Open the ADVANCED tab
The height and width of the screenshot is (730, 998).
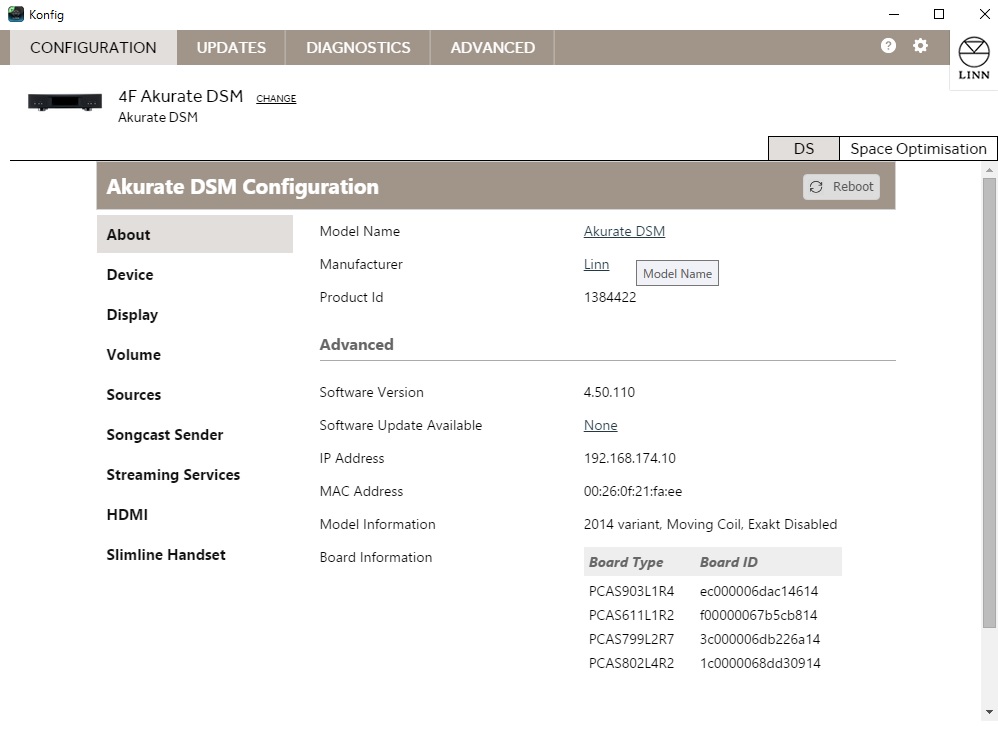[493, 48]
